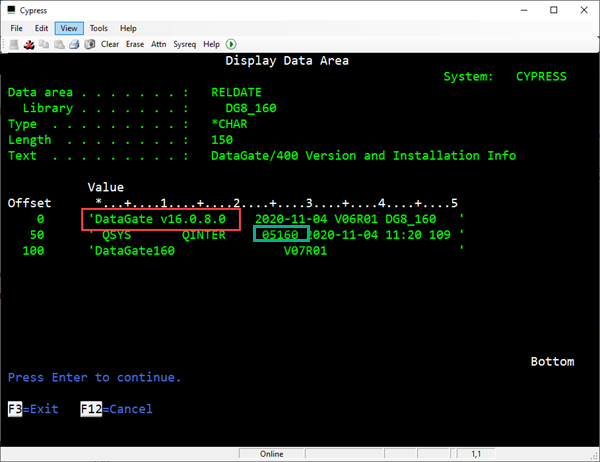Click the offset 100 label

[x=33, y=251]
